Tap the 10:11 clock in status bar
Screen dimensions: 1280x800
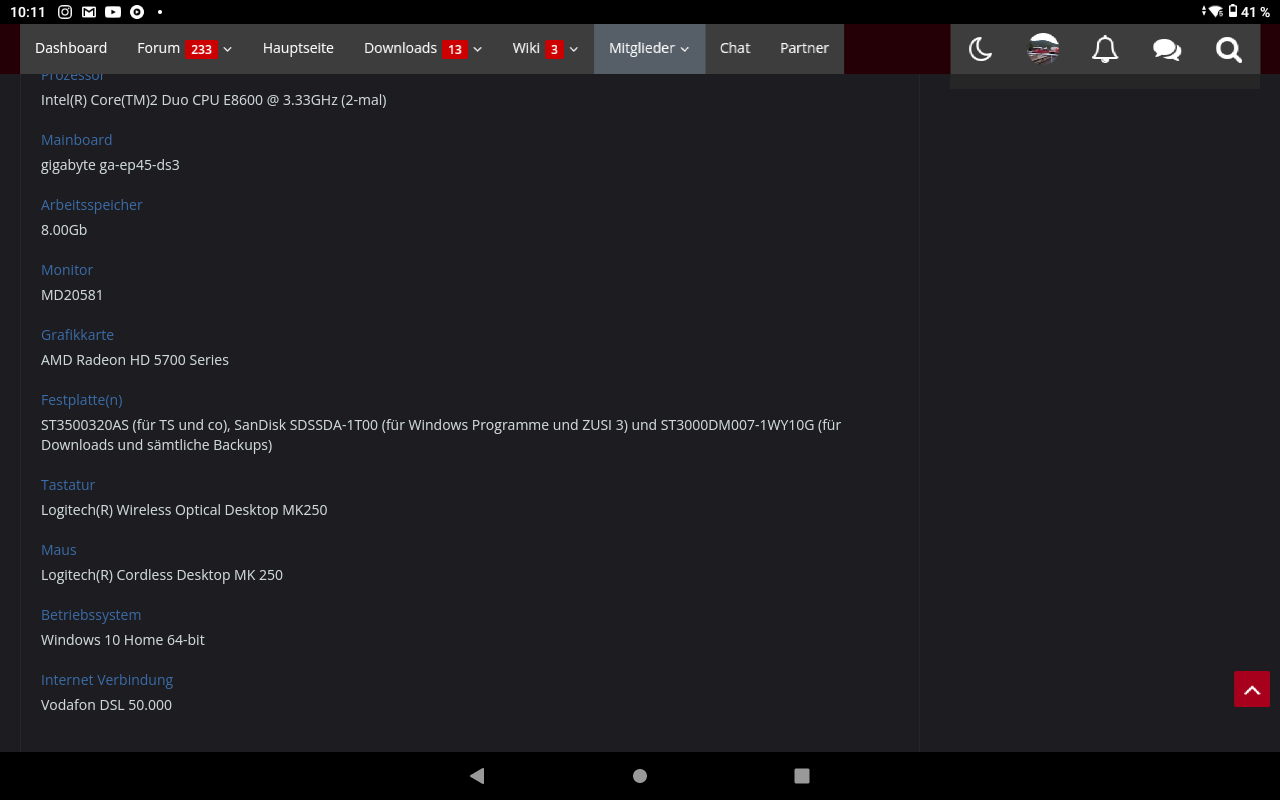28,12
